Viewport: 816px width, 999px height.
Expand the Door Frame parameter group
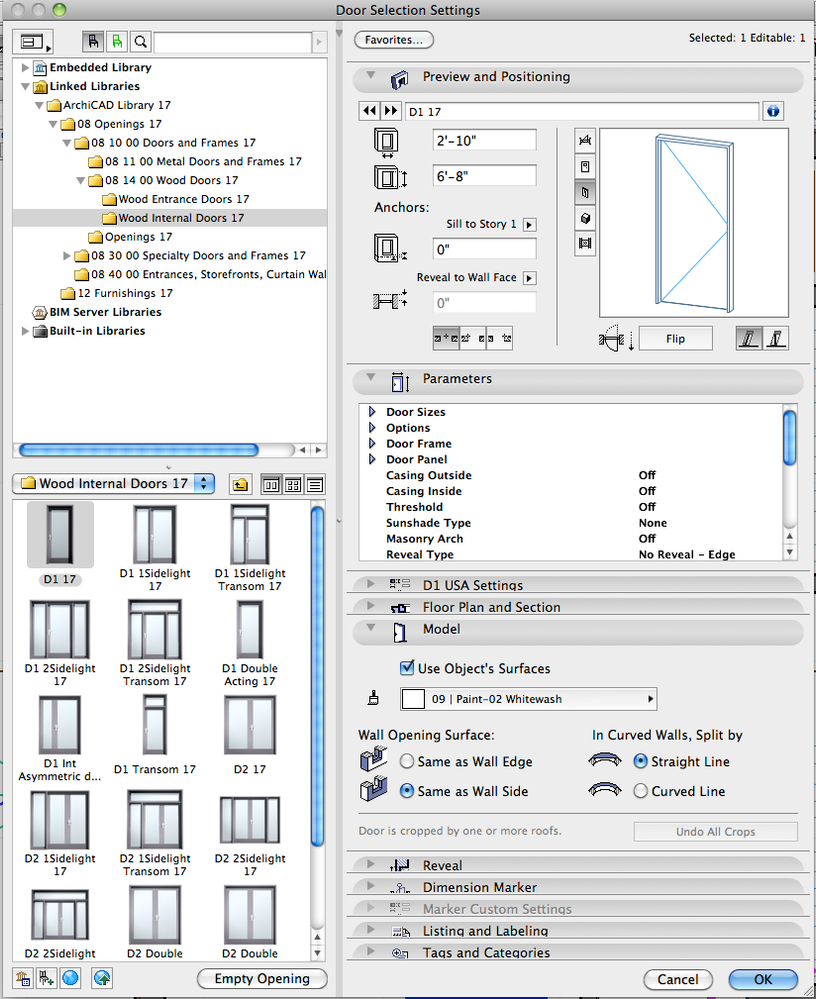[372, 443]
